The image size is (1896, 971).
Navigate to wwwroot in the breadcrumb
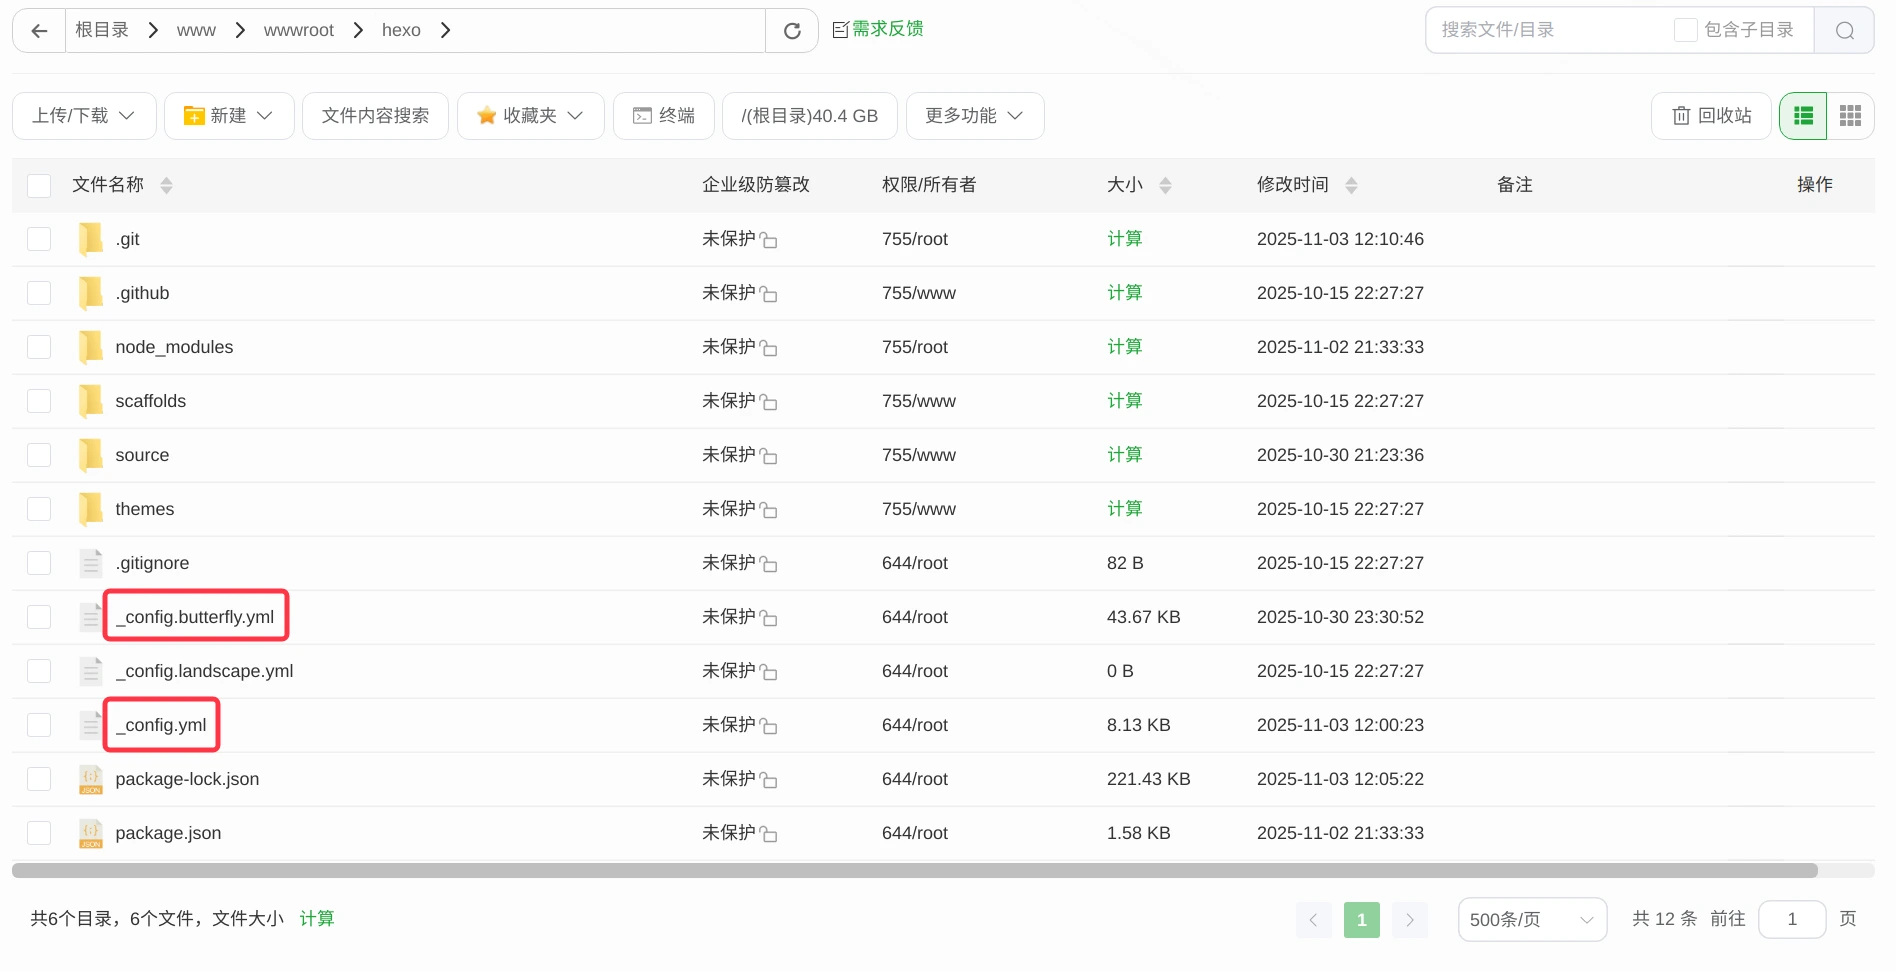coord(298,30)
